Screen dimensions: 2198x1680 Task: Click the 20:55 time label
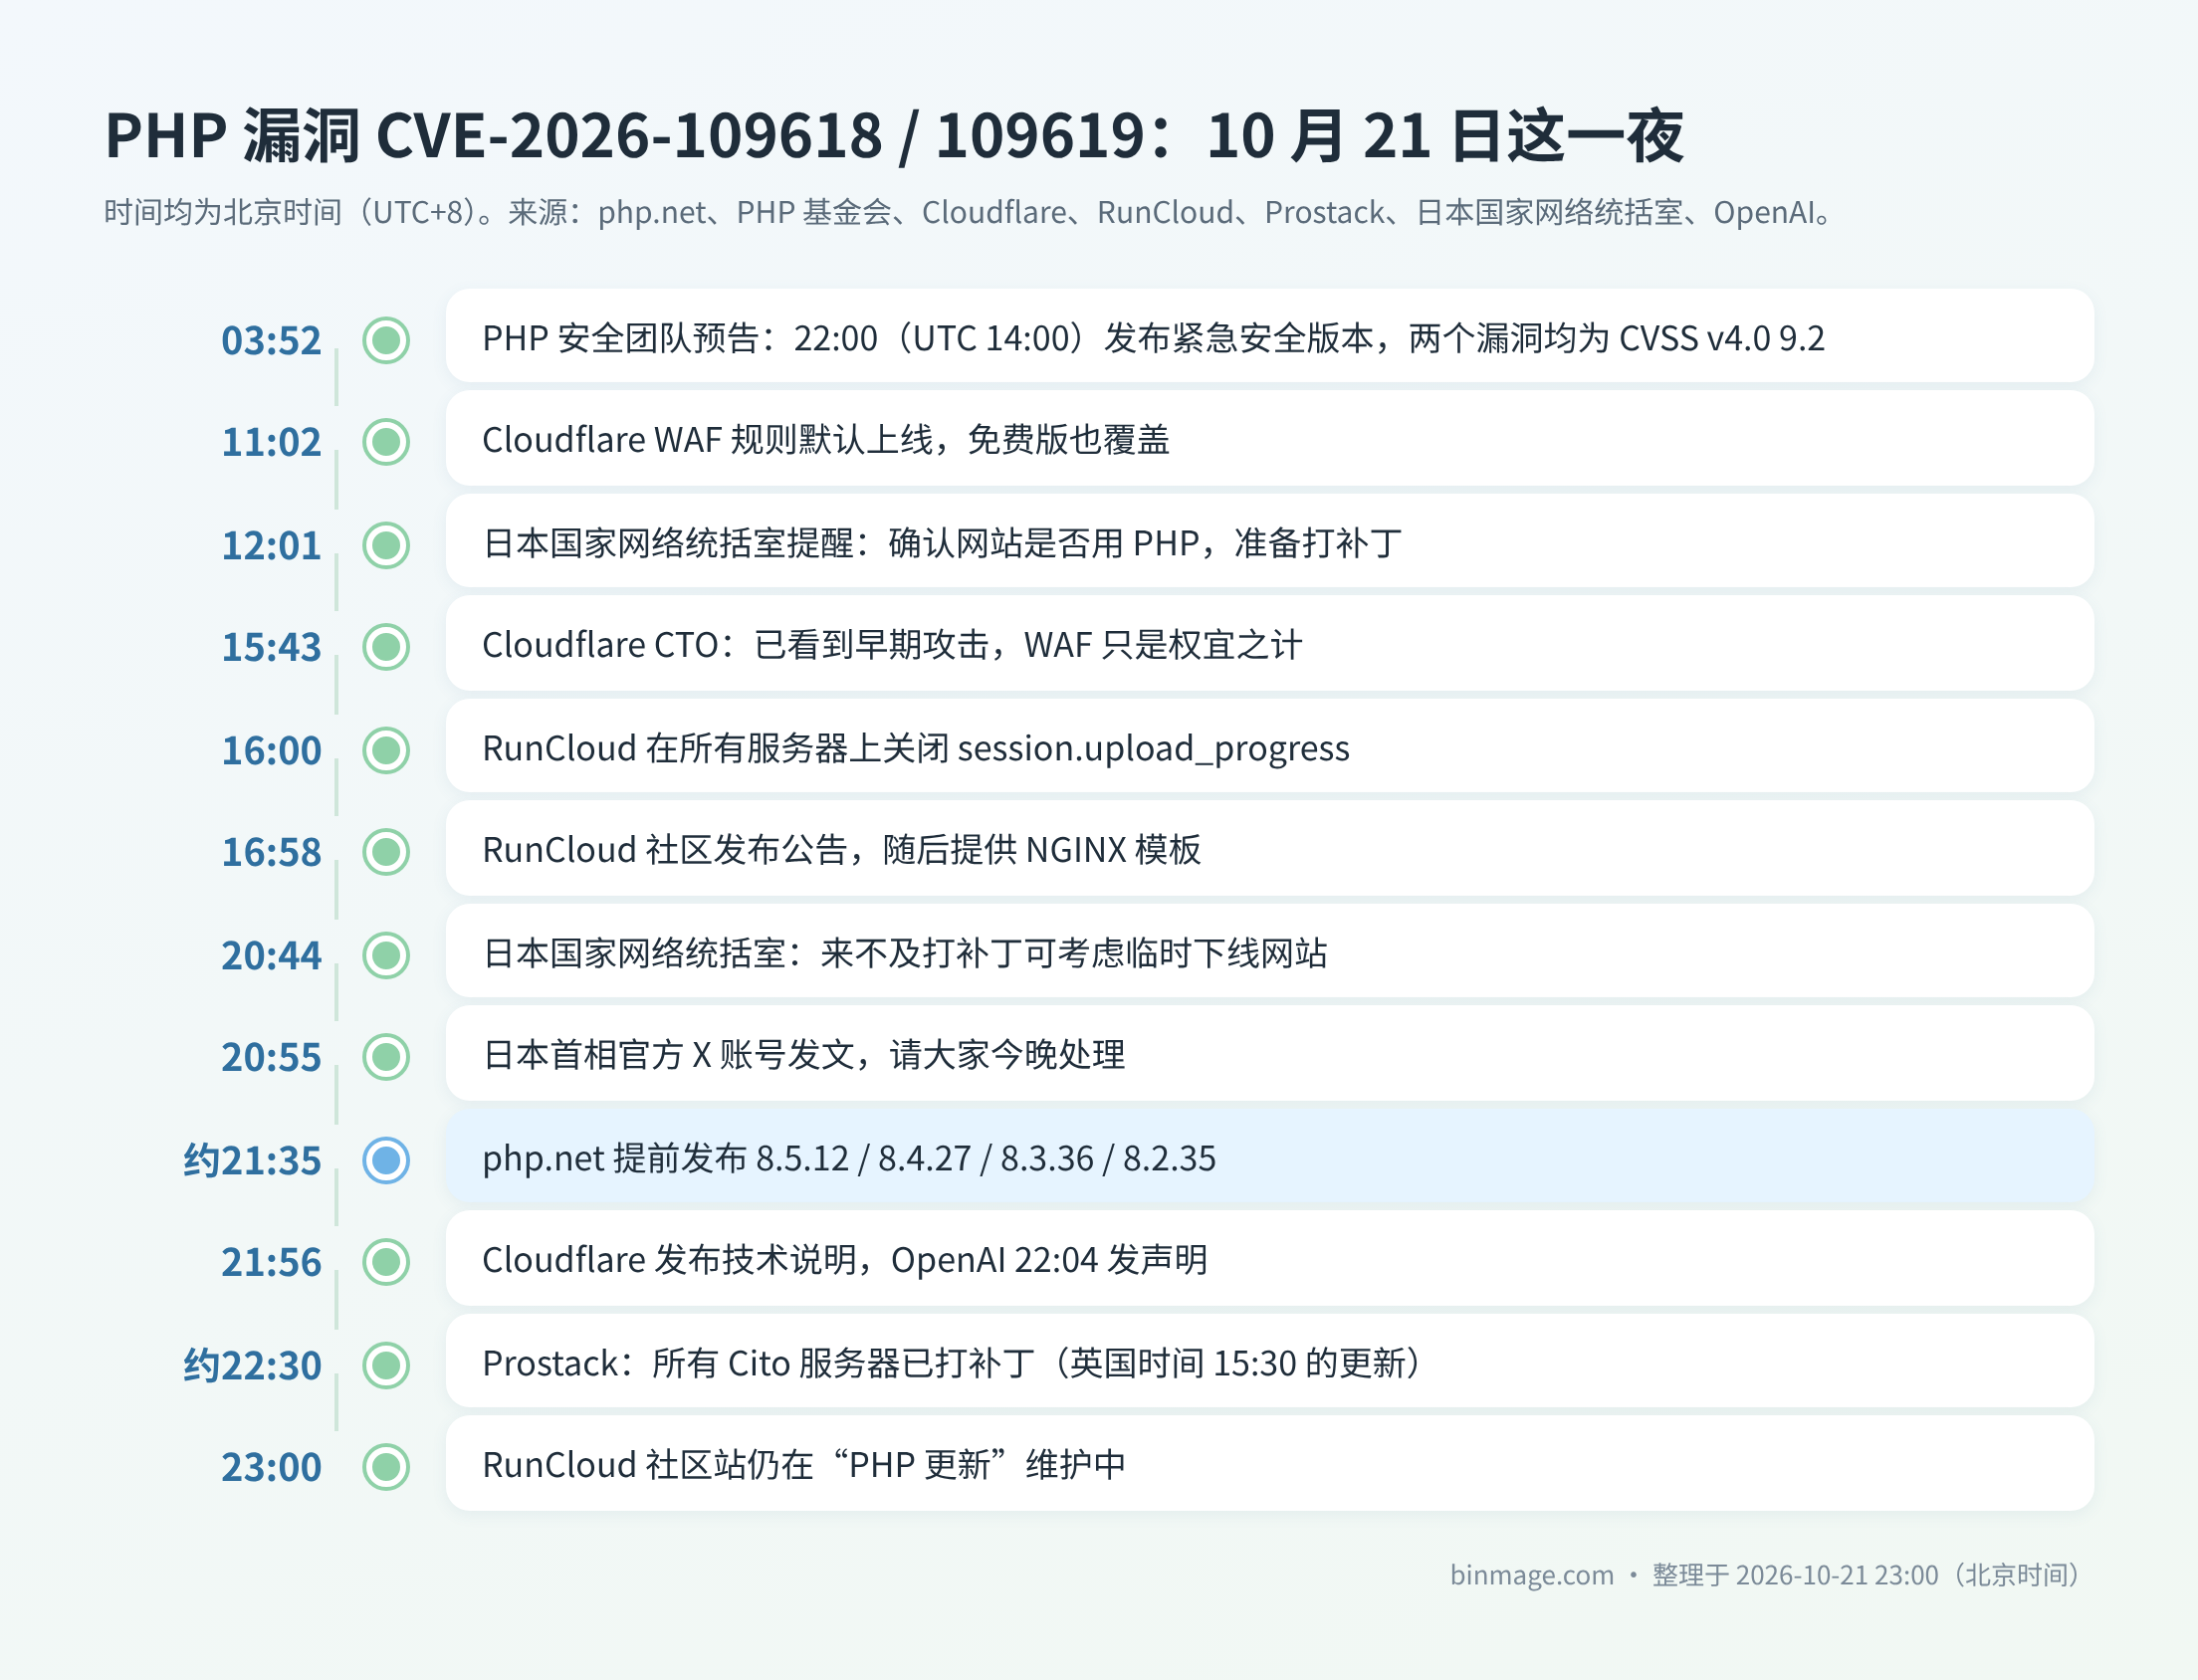[271, 1058]
